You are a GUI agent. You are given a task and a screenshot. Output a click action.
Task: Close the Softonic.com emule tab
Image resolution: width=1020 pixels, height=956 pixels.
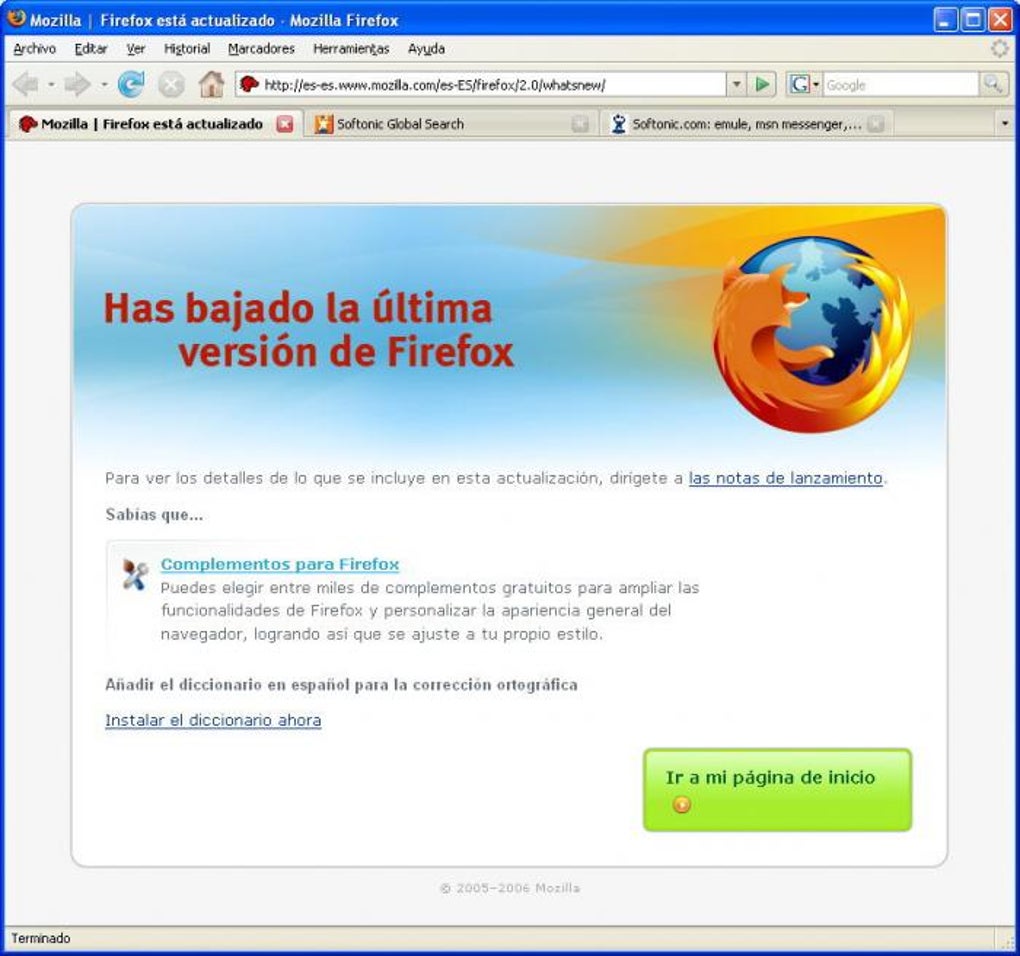tap(876, 124)
